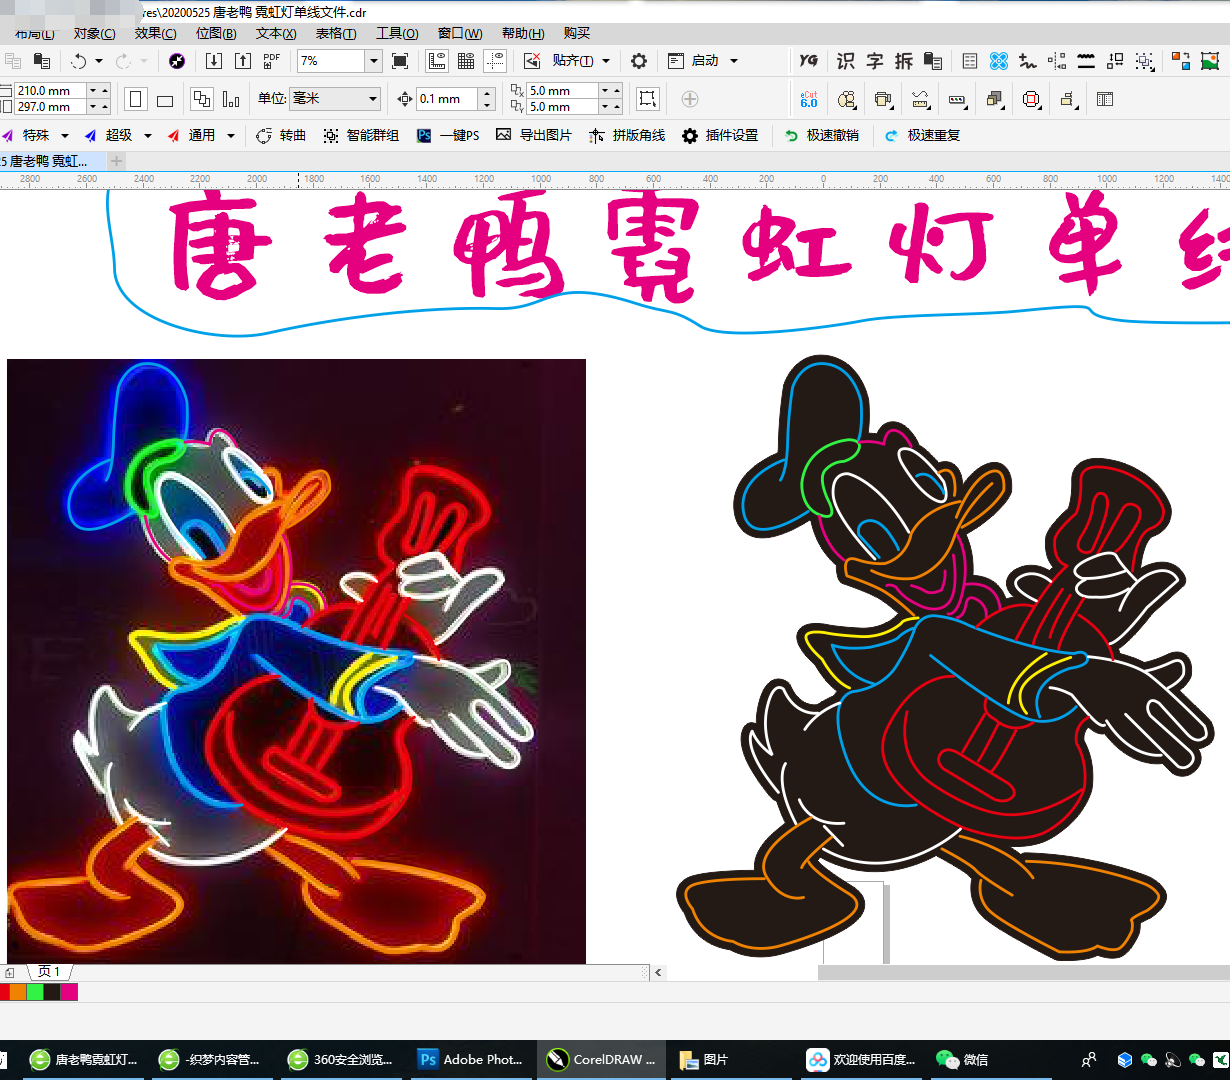Viewport: 1230px width, 1080px height.
Task: Click the orange-blue swap colors icon
Action: click(1181, 61)
